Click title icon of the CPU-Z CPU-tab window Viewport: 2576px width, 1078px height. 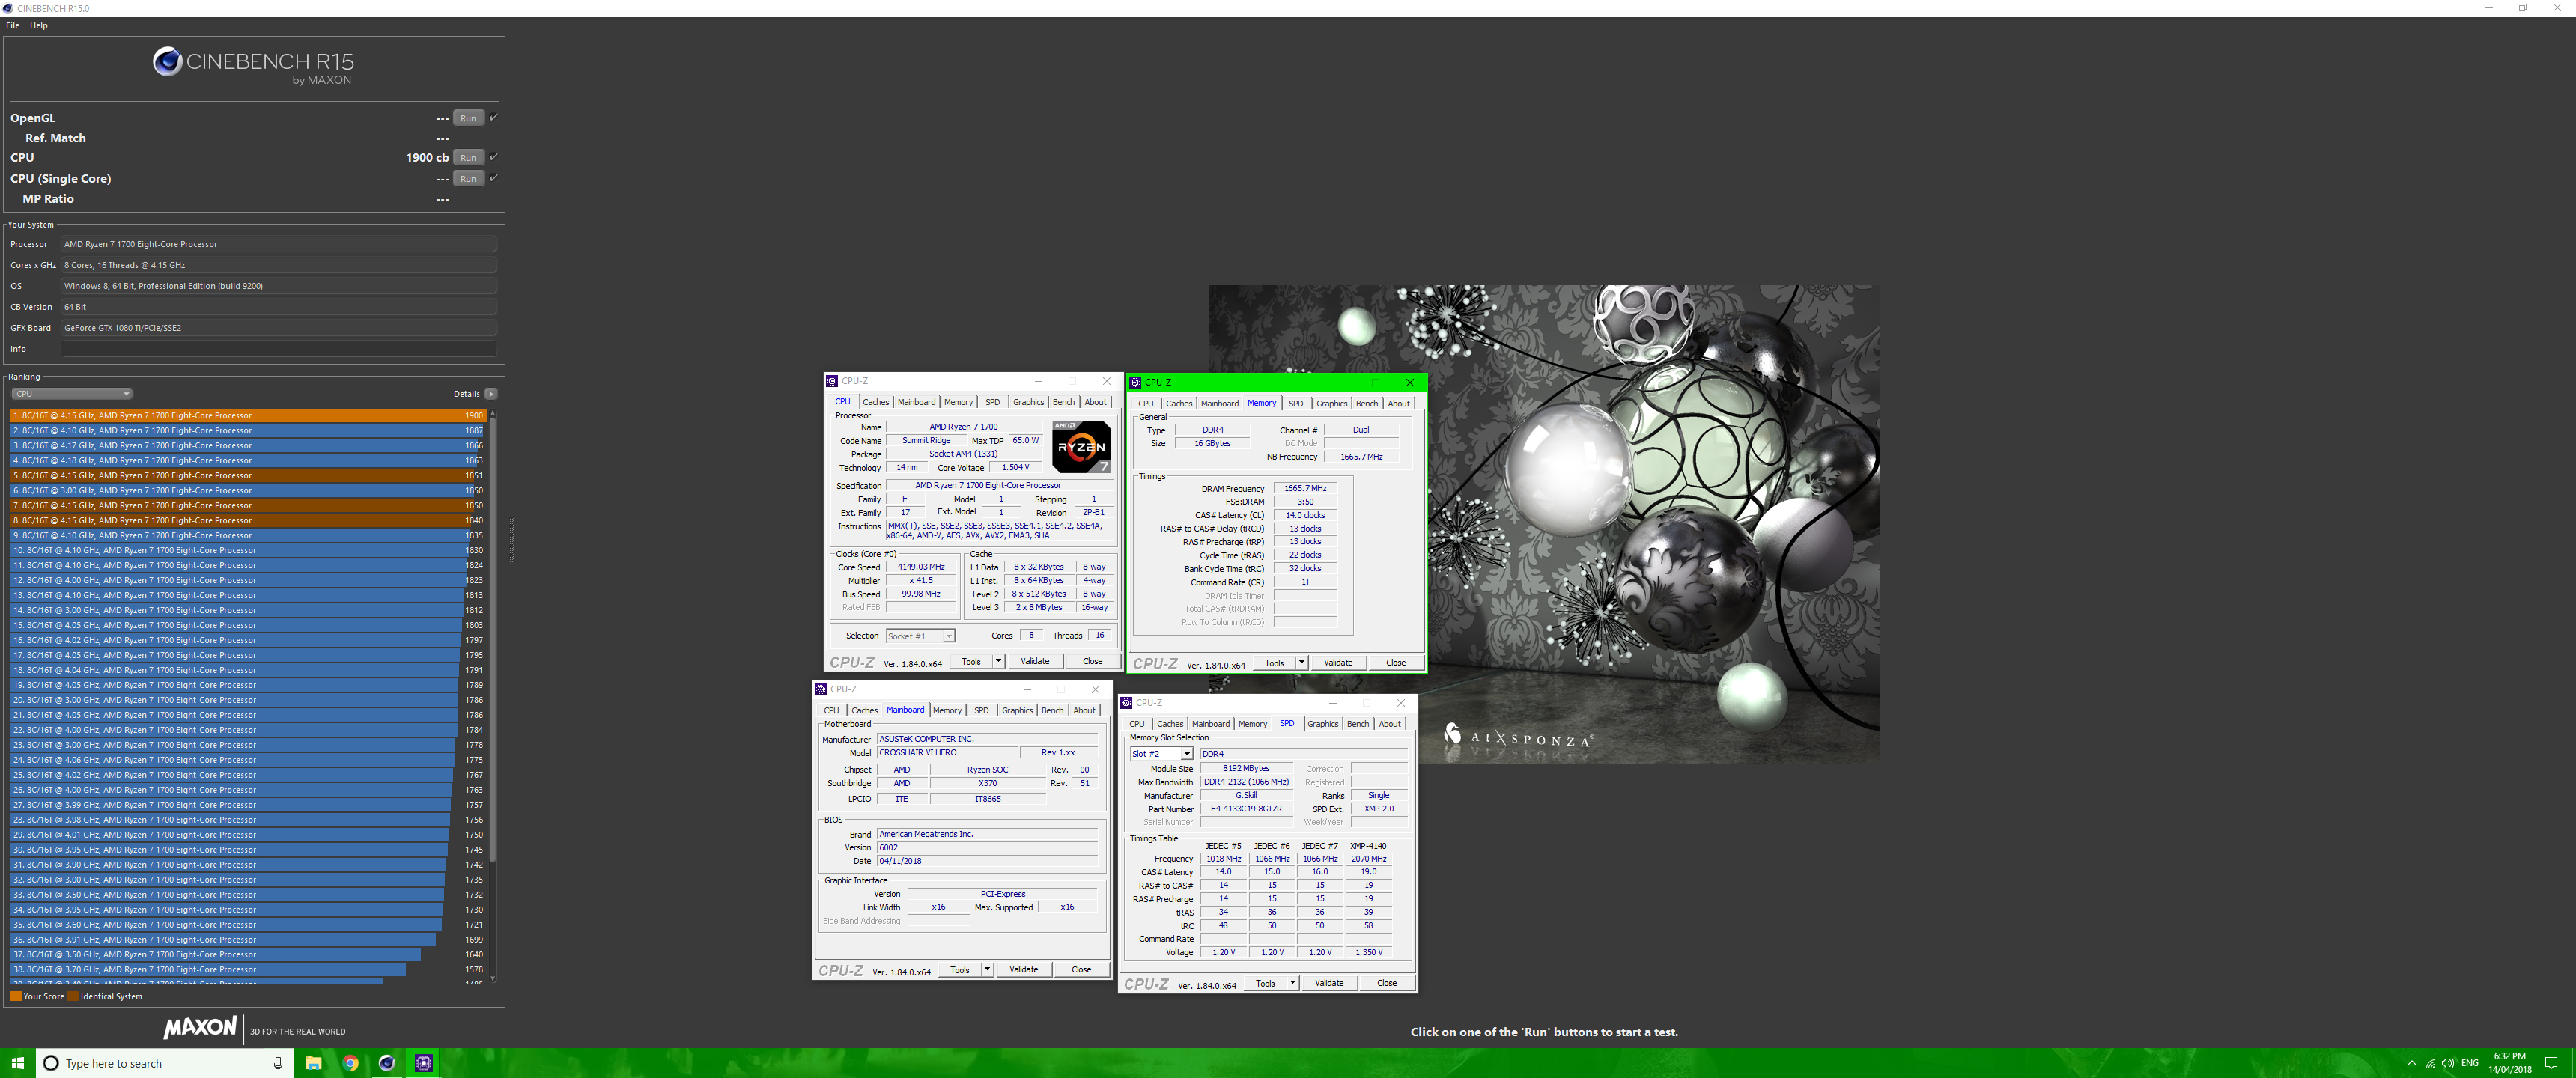(832, 381)
